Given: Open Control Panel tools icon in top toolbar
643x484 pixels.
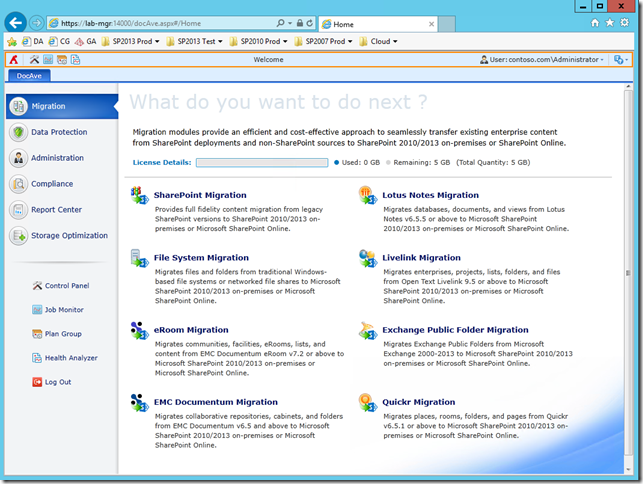Looking at the screenshot, I should tap(34, 60).
